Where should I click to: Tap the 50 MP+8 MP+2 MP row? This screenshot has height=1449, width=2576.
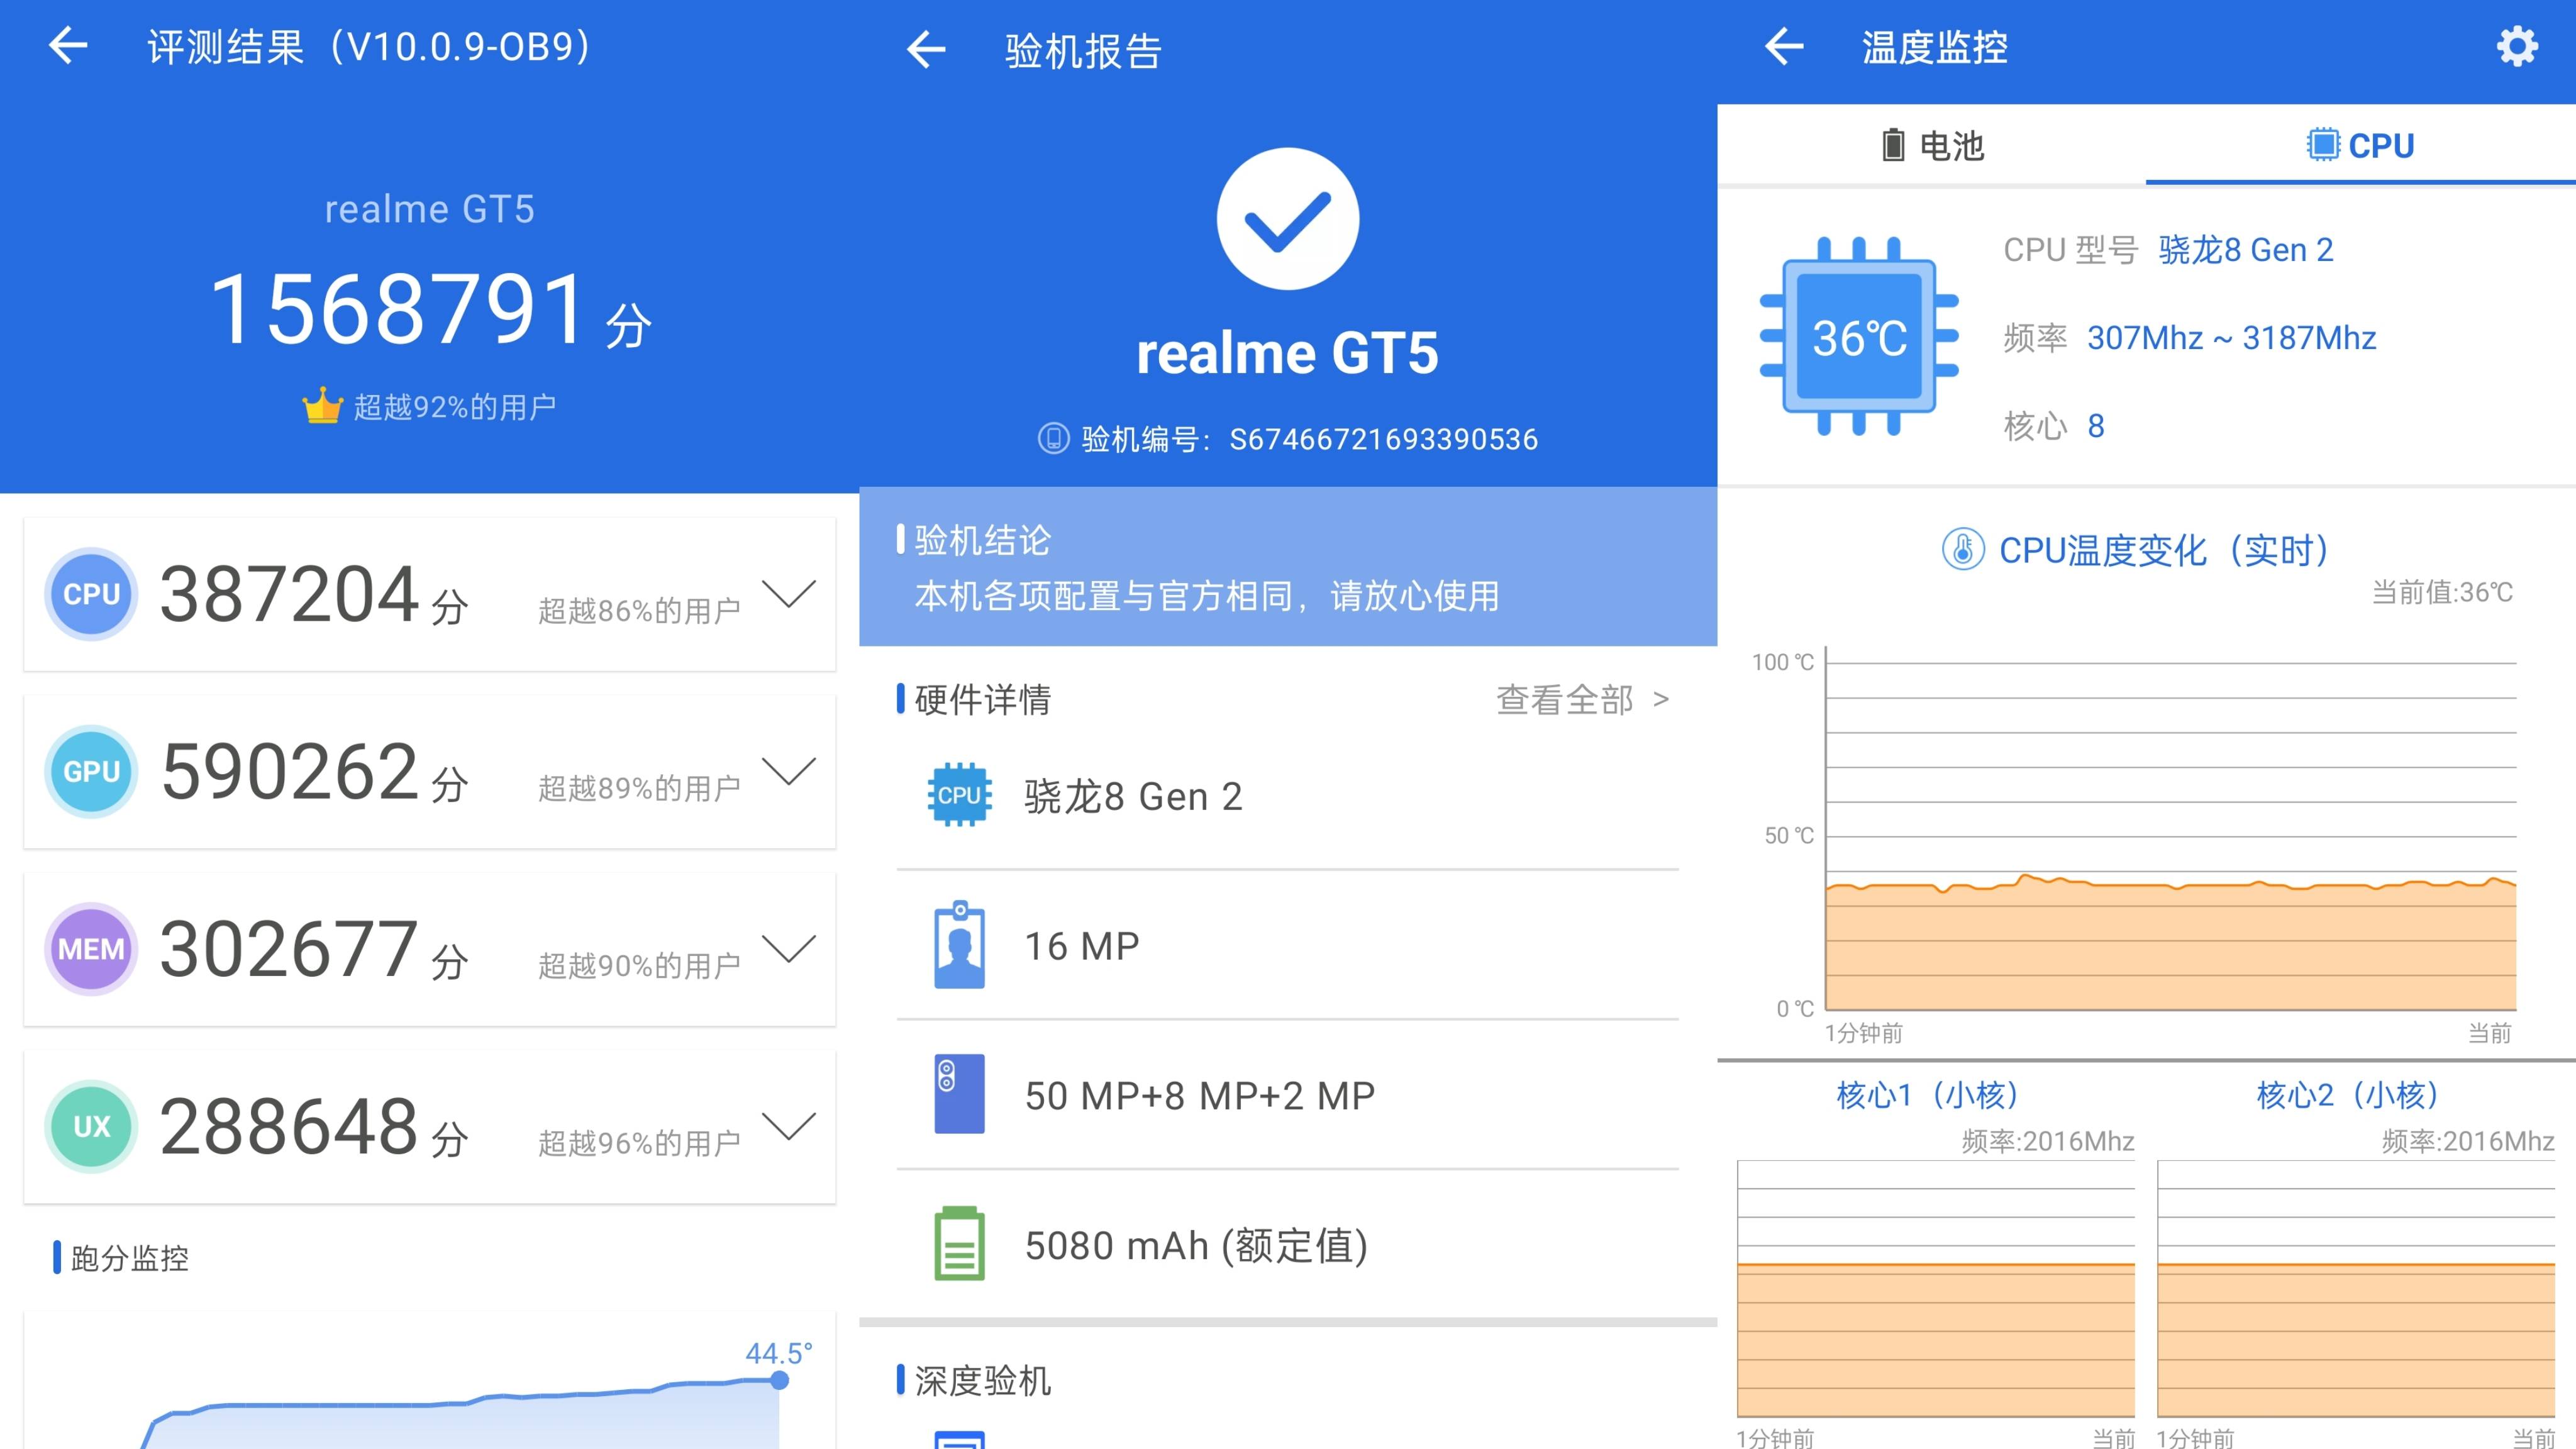[x=1287, y=1095]
